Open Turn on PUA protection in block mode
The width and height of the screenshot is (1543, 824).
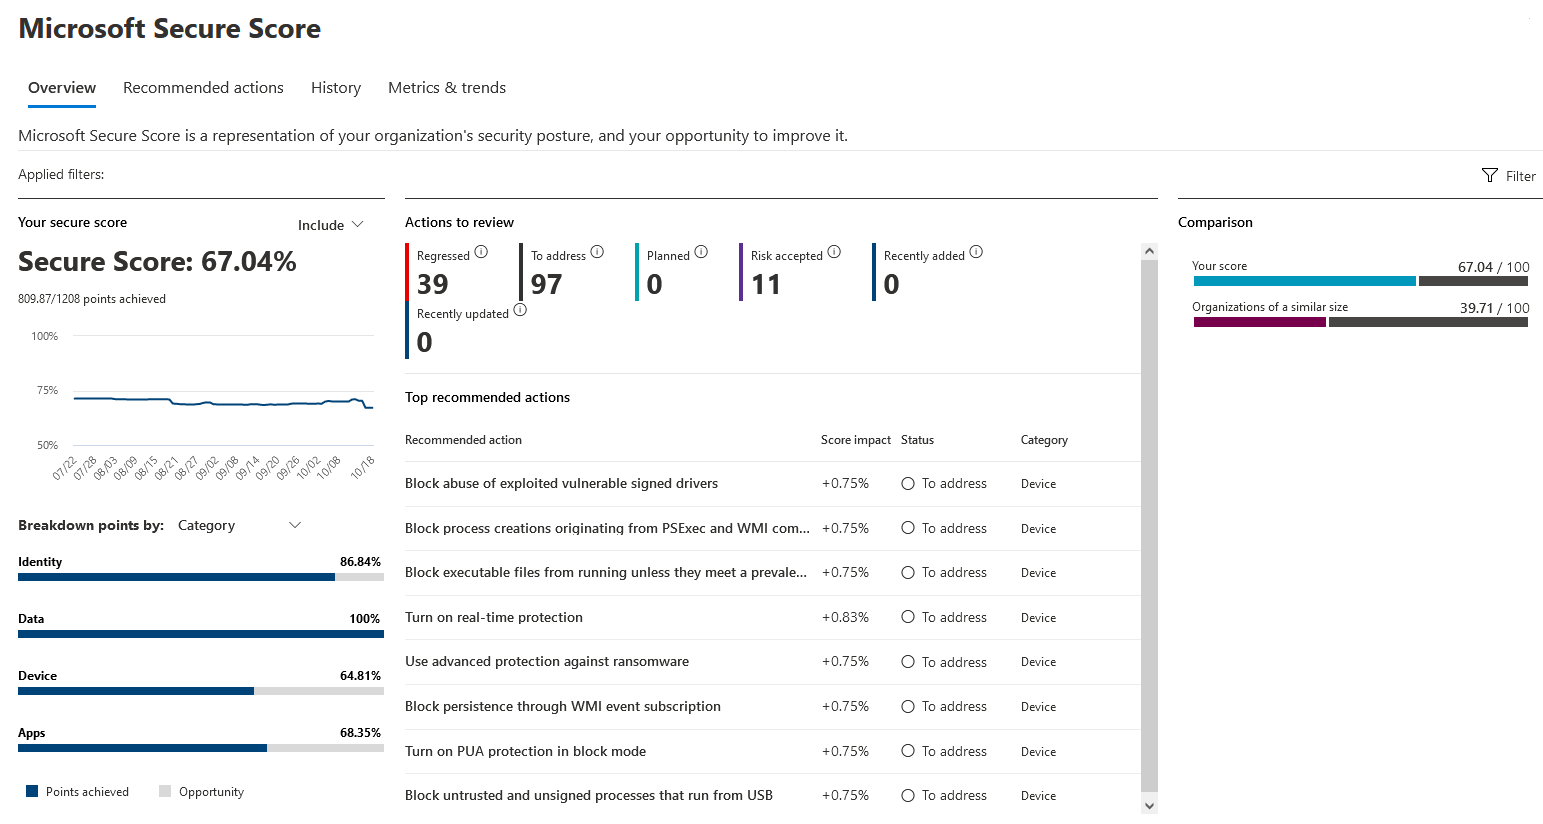tap(525, 751)
